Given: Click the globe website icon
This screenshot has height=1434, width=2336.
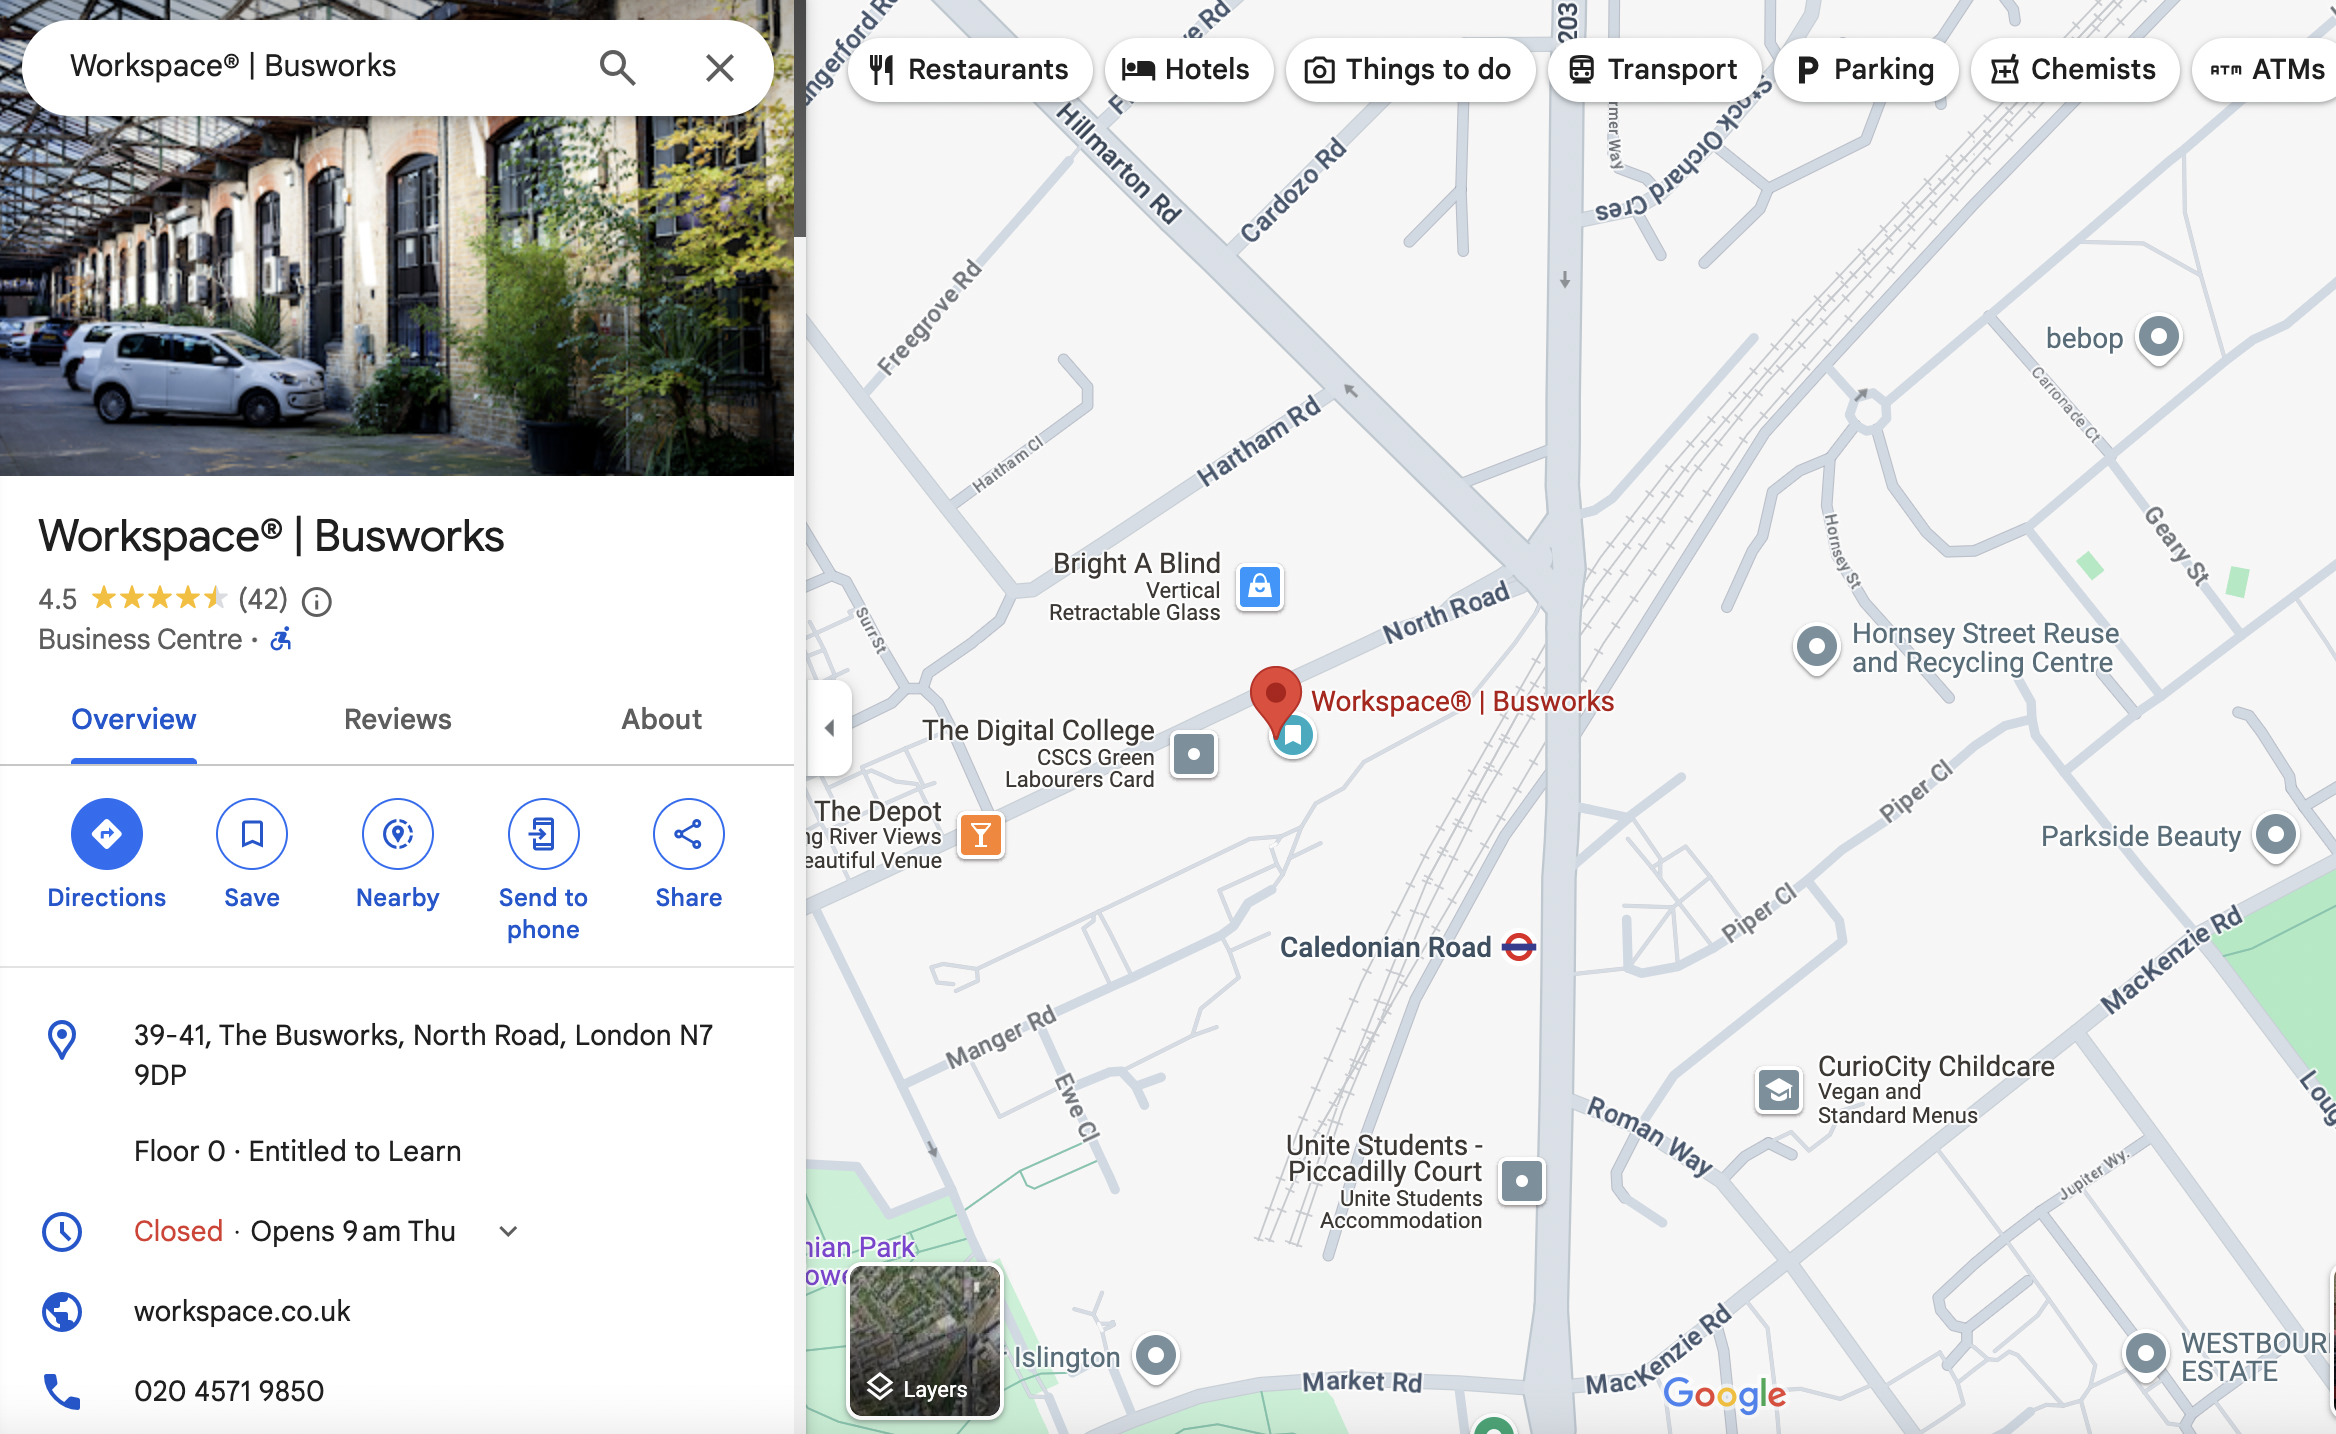Looking at the screenshot, I should click(62, 1312).
